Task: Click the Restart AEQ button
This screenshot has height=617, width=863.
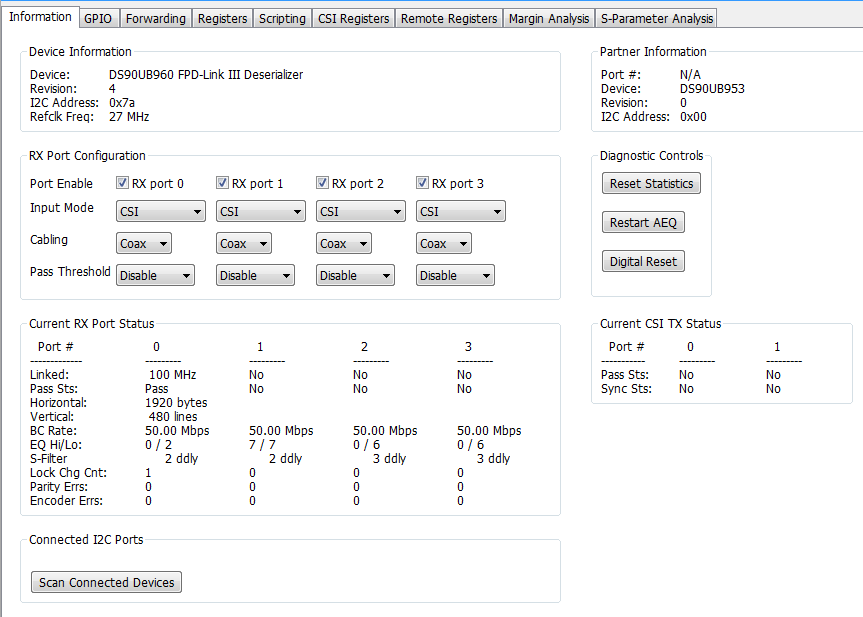Action: coord(643,222)
